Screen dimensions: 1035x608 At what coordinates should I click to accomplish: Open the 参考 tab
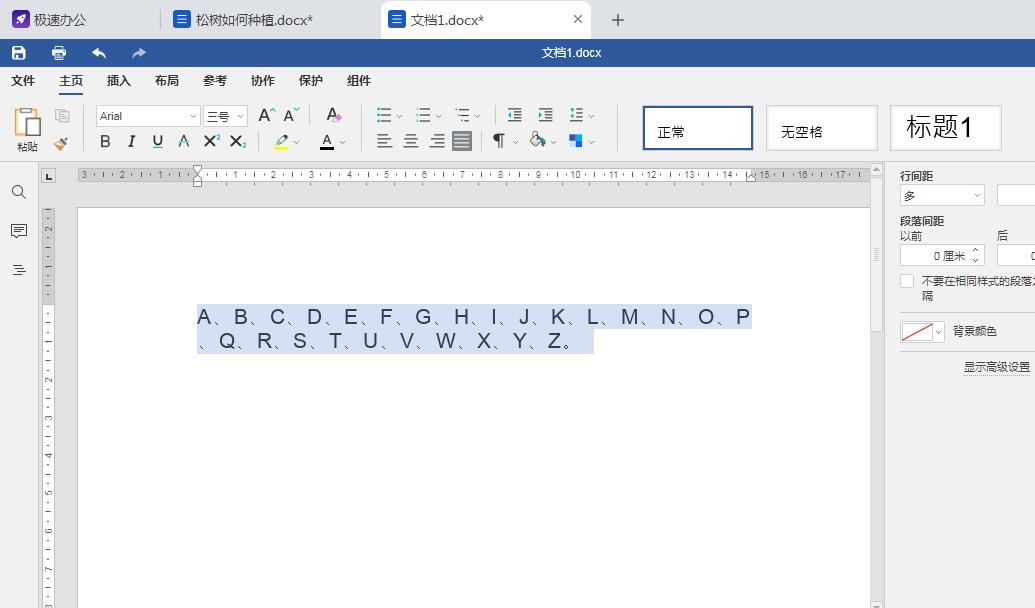(215, 81)
